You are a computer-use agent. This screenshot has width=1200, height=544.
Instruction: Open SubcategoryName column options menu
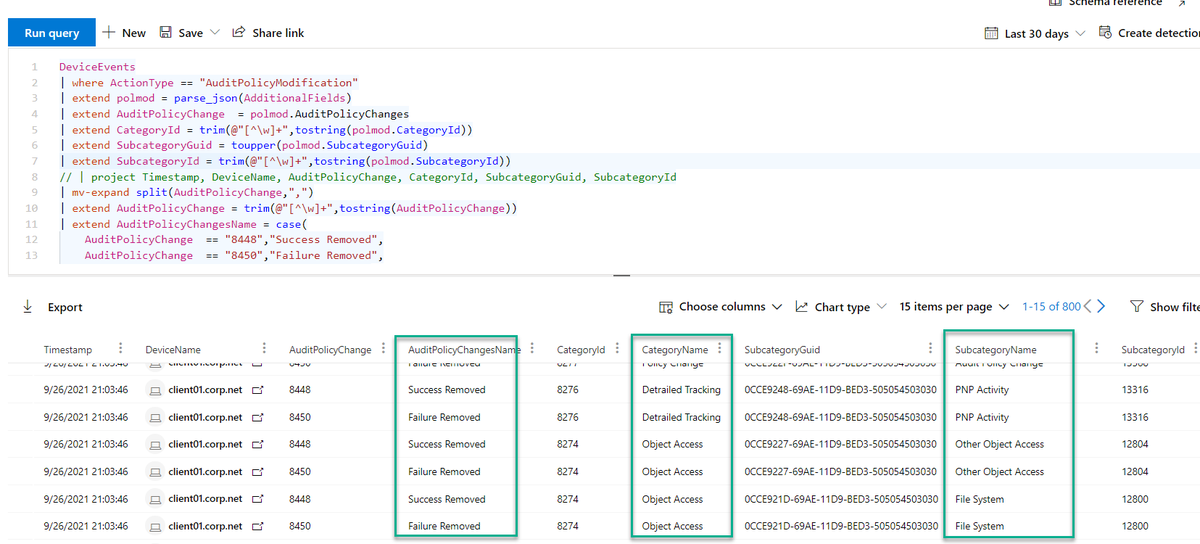1096,349
